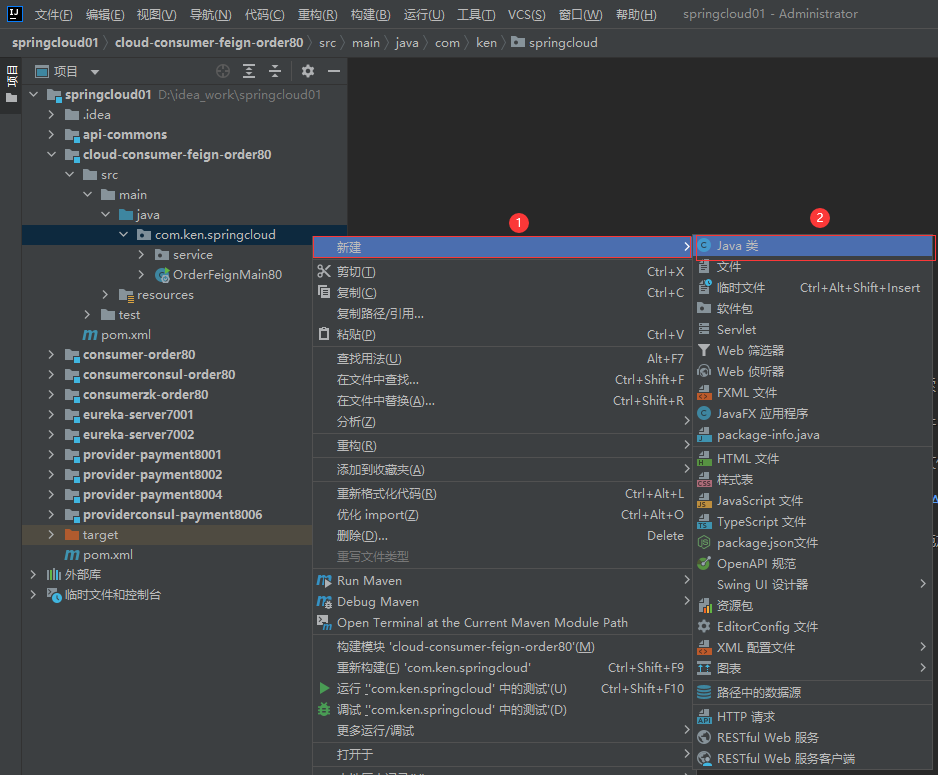The image size is (938, 775).
Task: Collapse the springcloud01 root node chevron
Action: [33, 94]
